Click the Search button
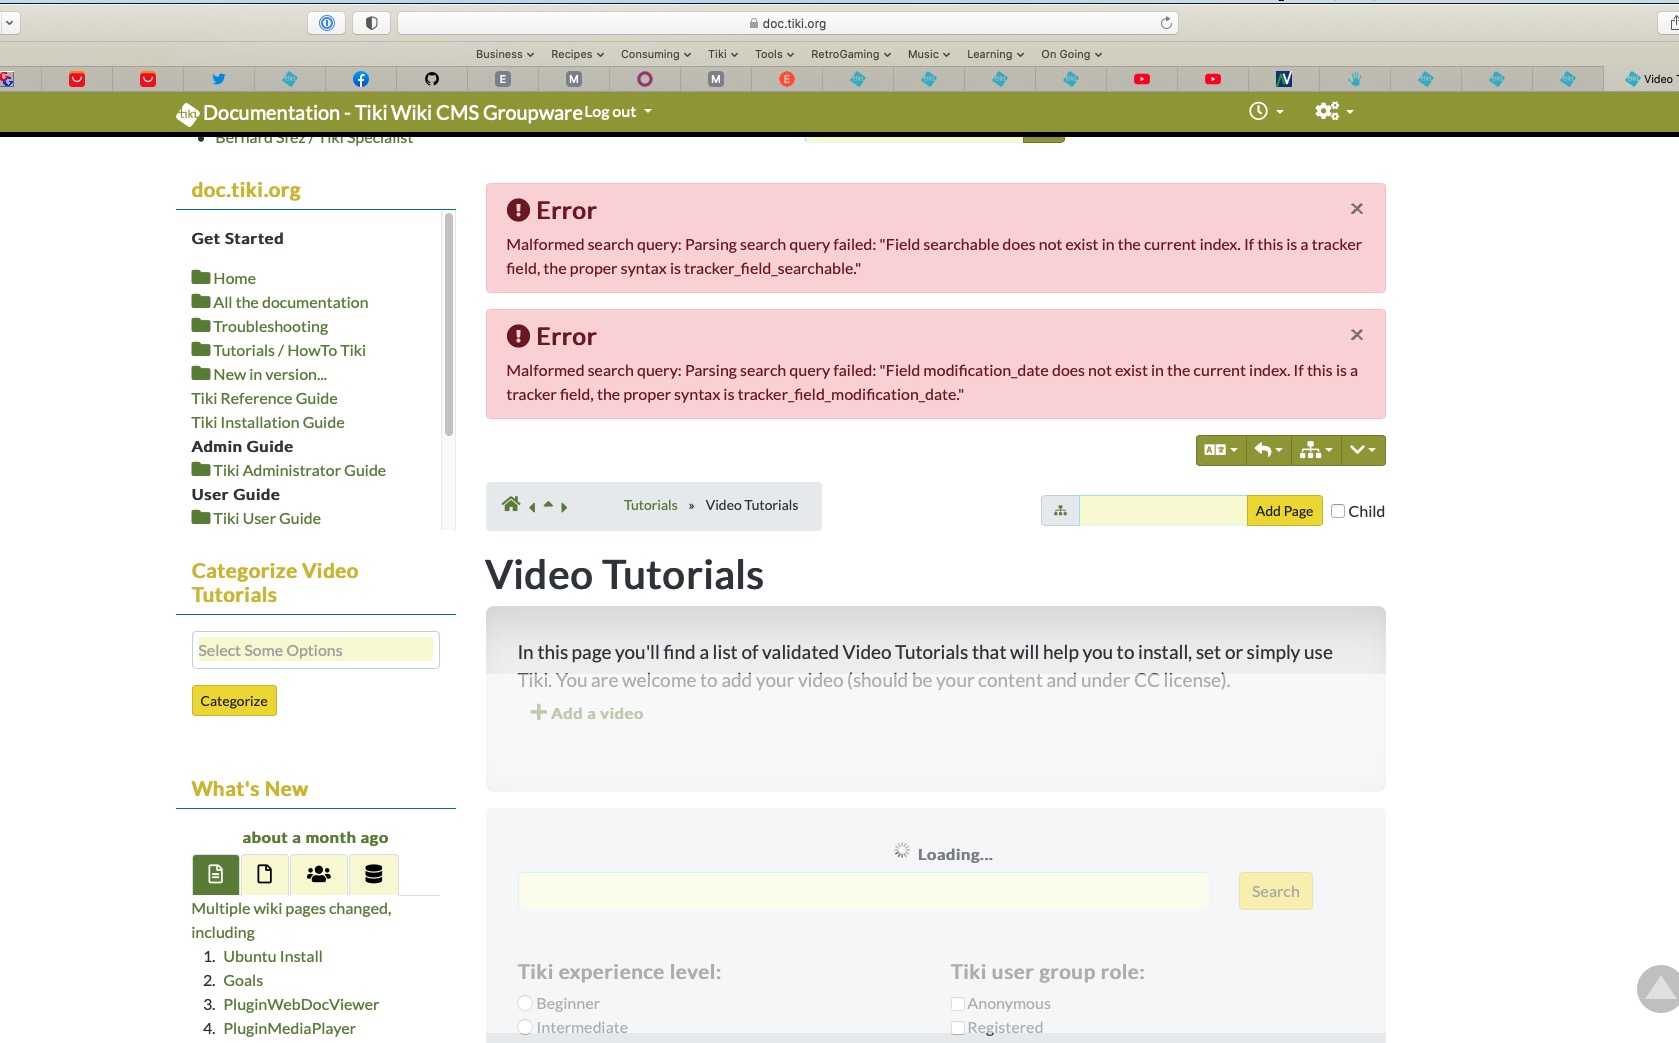 [x=1275, y=891]
